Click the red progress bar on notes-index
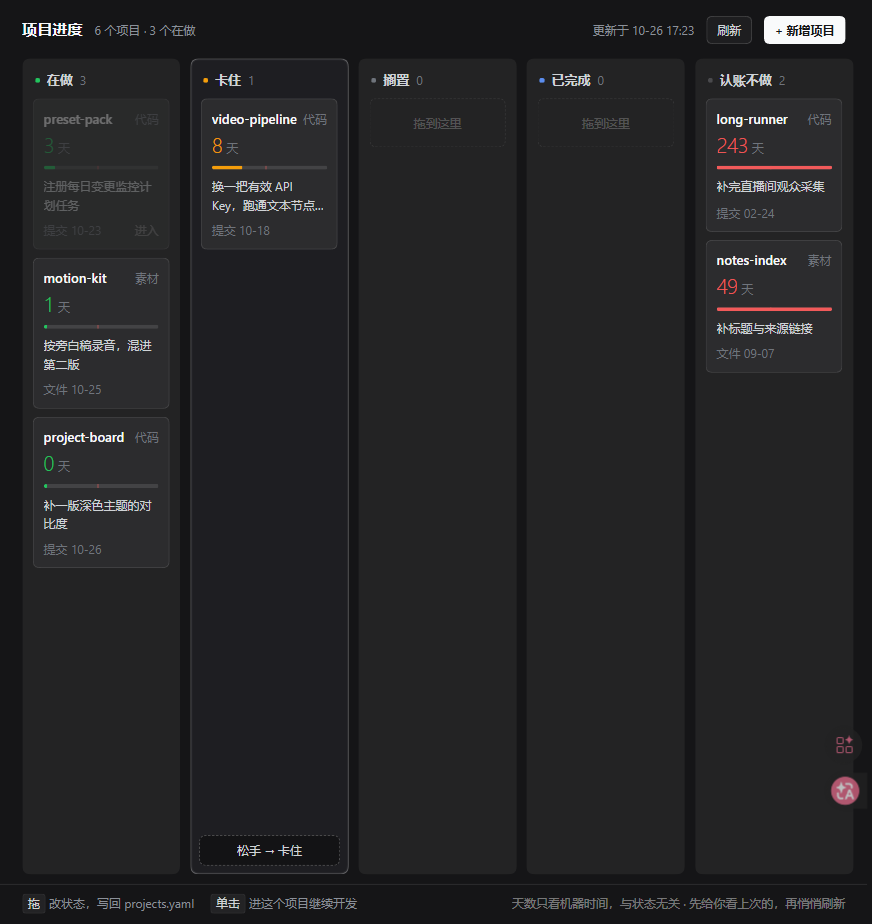 [774, 309]
